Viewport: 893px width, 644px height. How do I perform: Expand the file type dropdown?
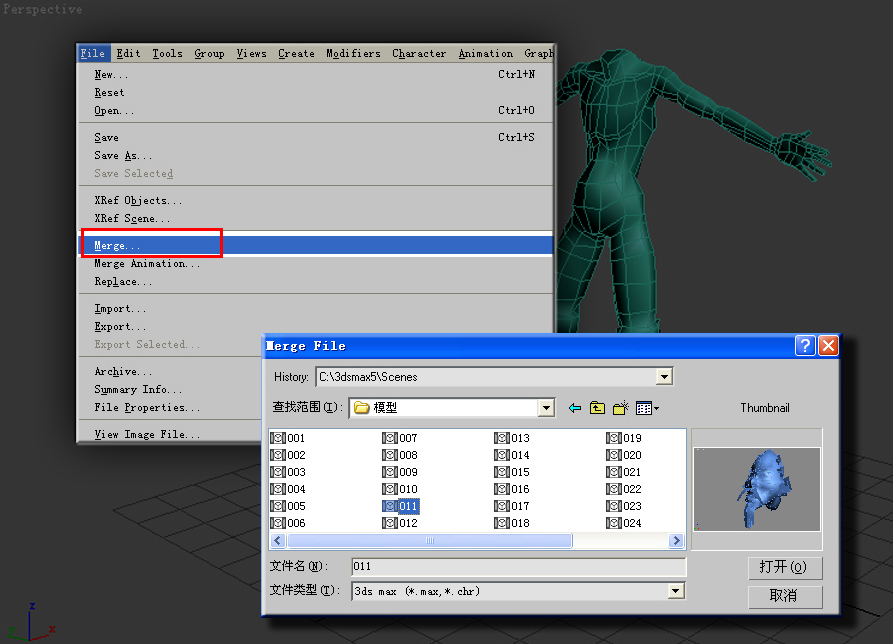point(676,591)
